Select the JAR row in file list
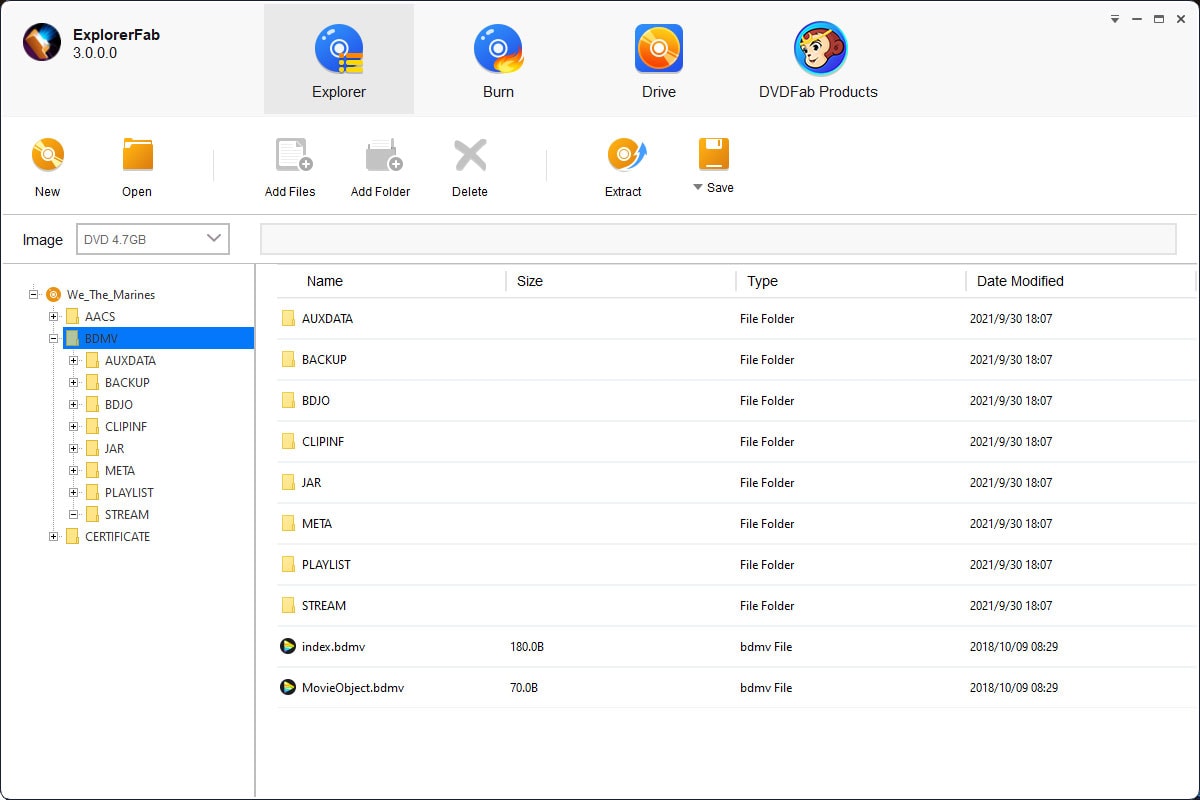This screenshot has width=1200, height=800. (736, 482)
